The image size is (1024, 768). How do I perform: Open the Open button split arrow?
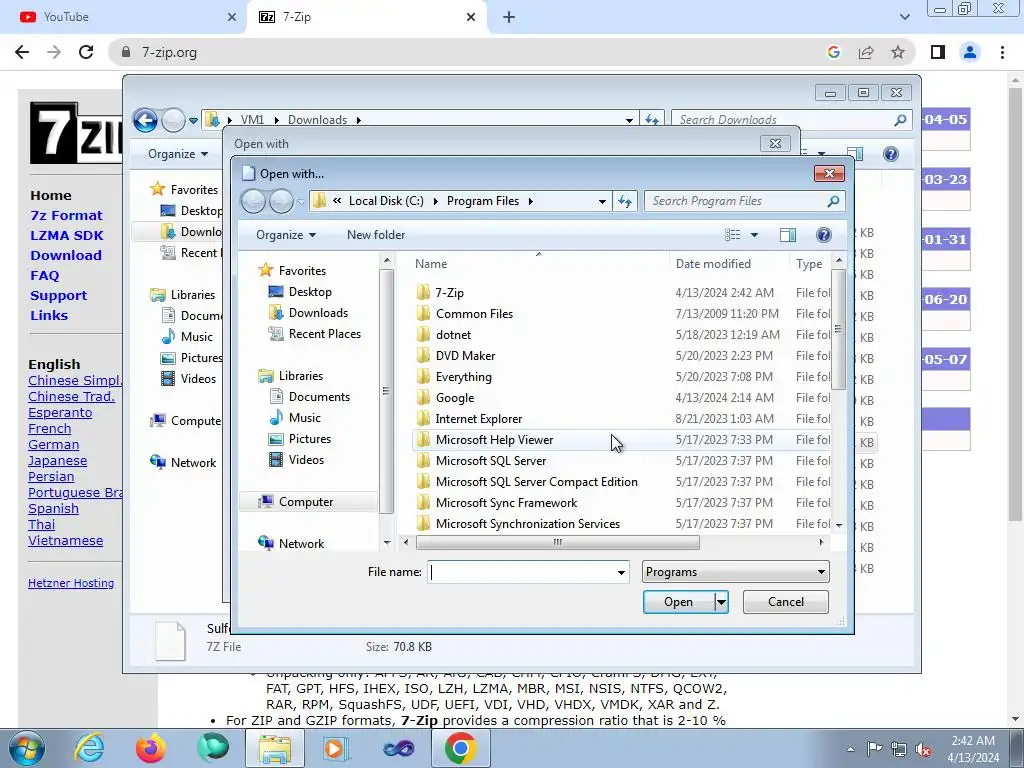[x=721, y=601]
